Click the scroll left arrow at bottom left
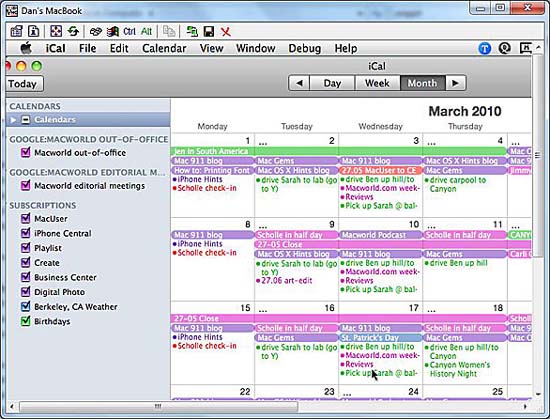This screenshot has width=550, height=419. click(x=12, y=407)
